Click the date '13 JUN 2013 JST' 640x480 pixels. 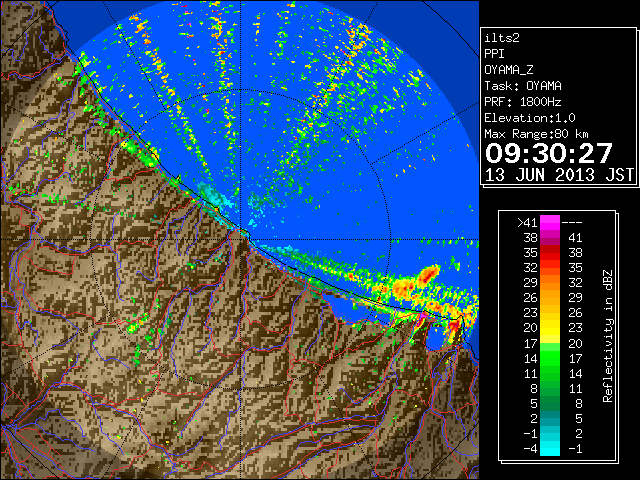[559, 175]
